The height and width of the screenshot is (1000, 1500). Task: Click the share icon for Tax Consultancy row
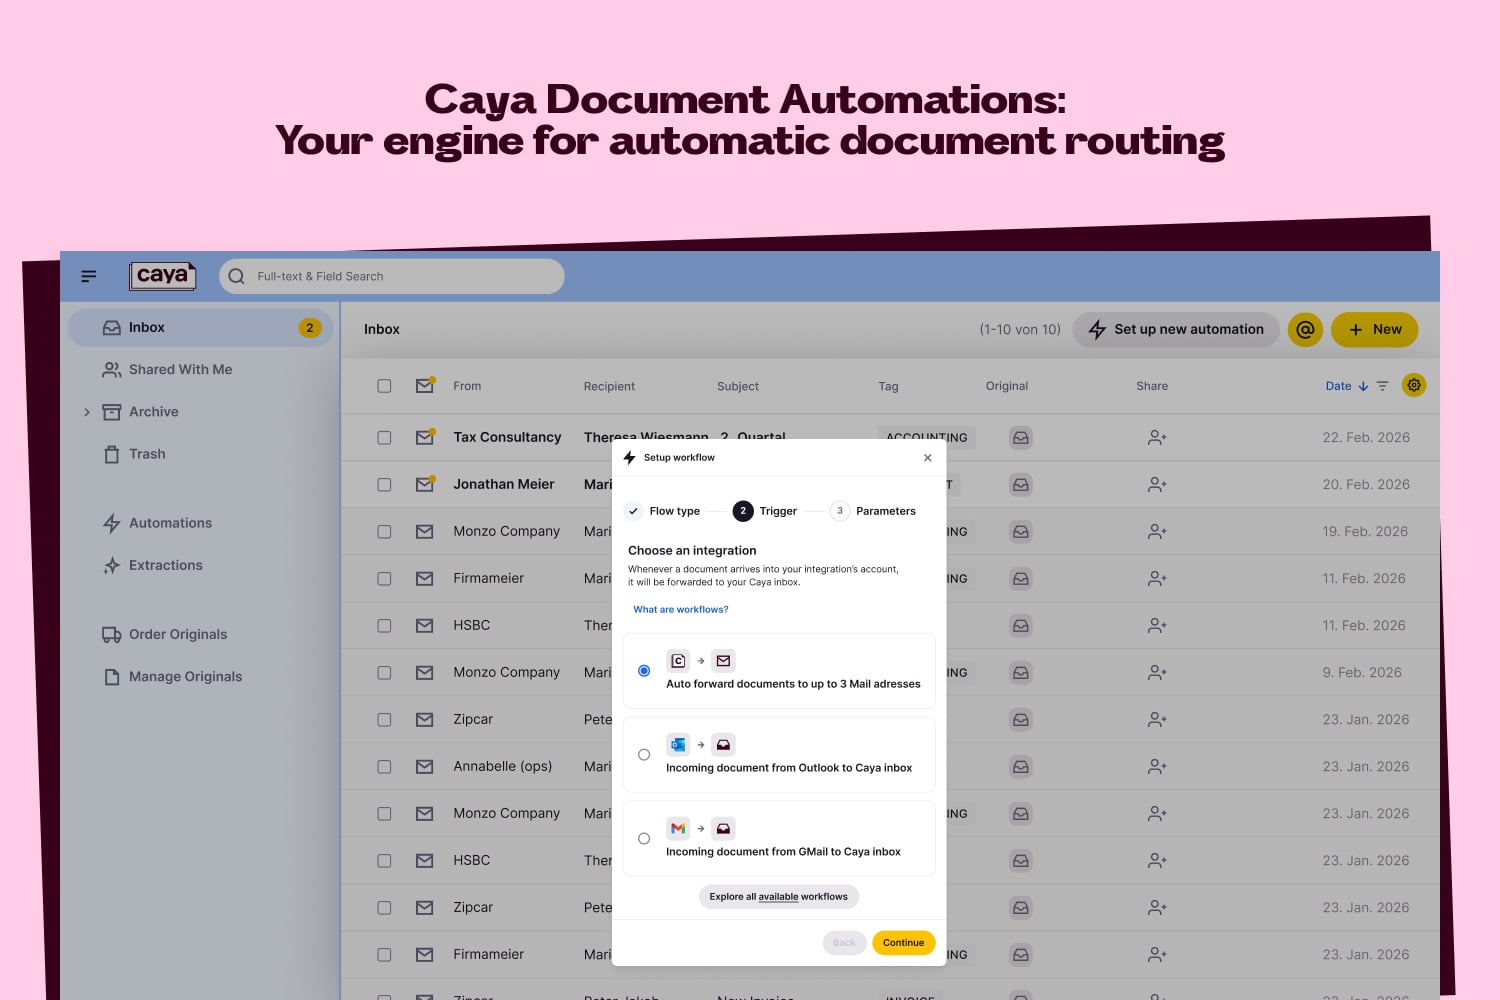click(1157, 438)
